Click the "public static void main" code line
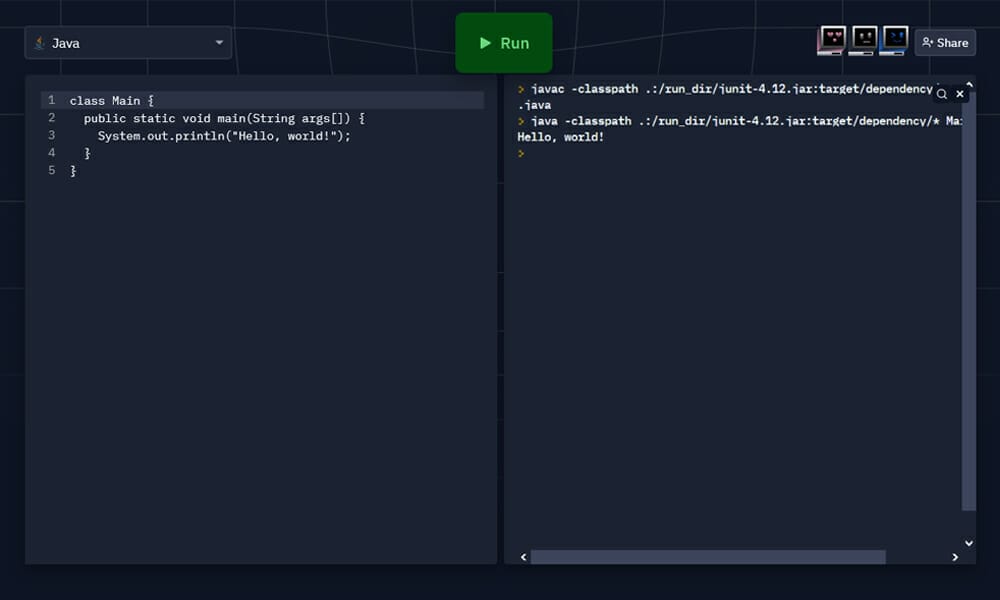 [x=224, y=118]
